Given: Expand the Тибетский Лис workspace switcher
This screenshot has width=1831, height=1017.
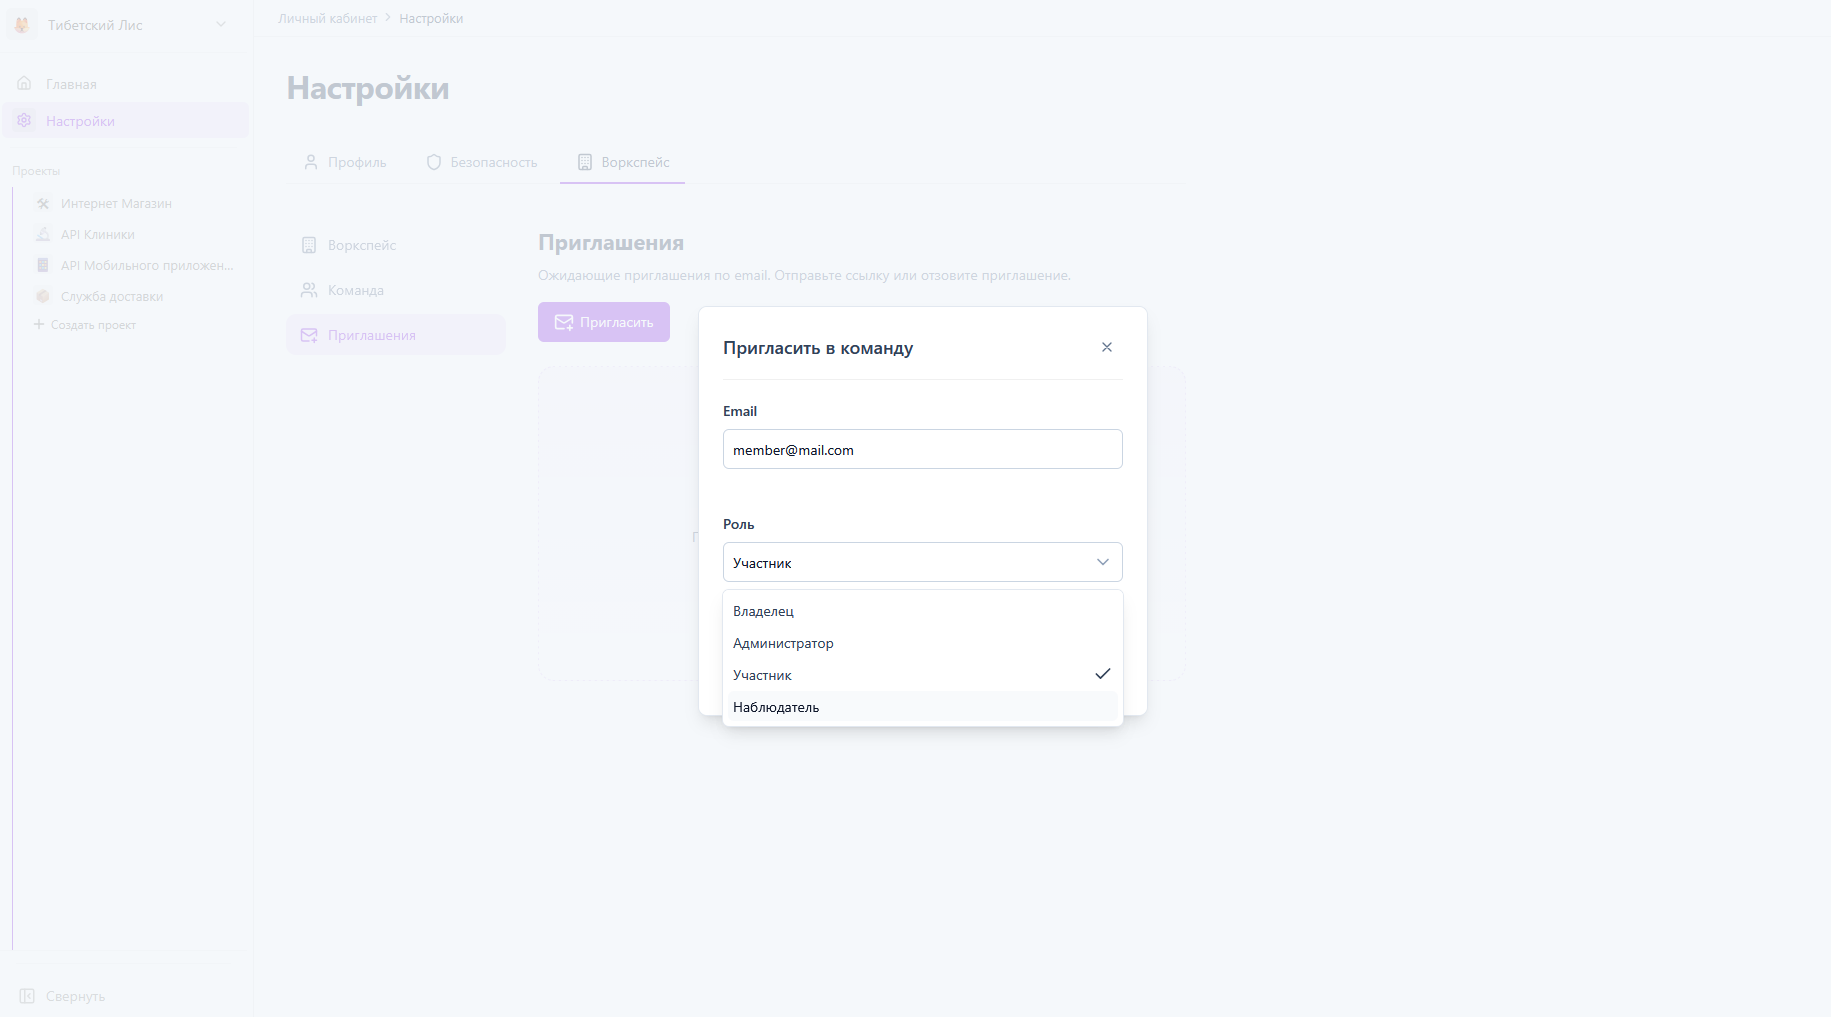Looking at the screenshot, I should (221, 25).
